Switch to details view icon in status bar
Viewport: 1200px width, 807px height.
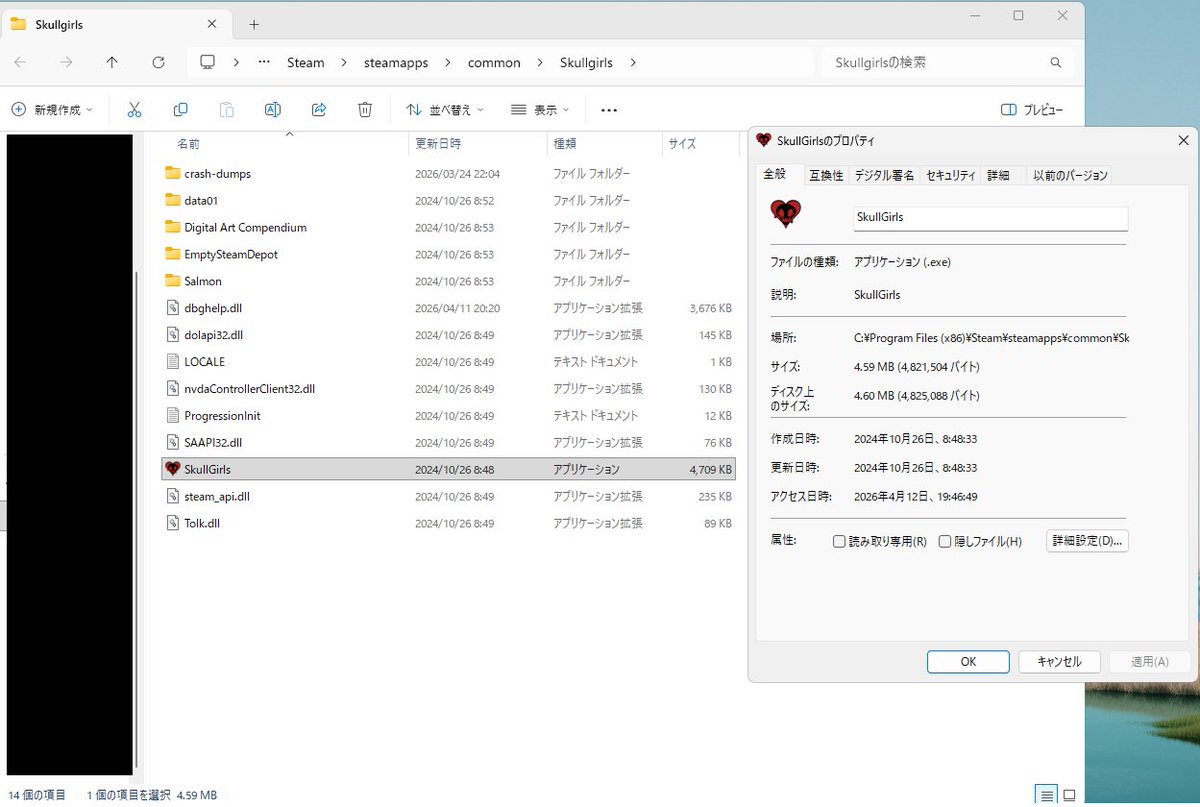[1047, 796]
